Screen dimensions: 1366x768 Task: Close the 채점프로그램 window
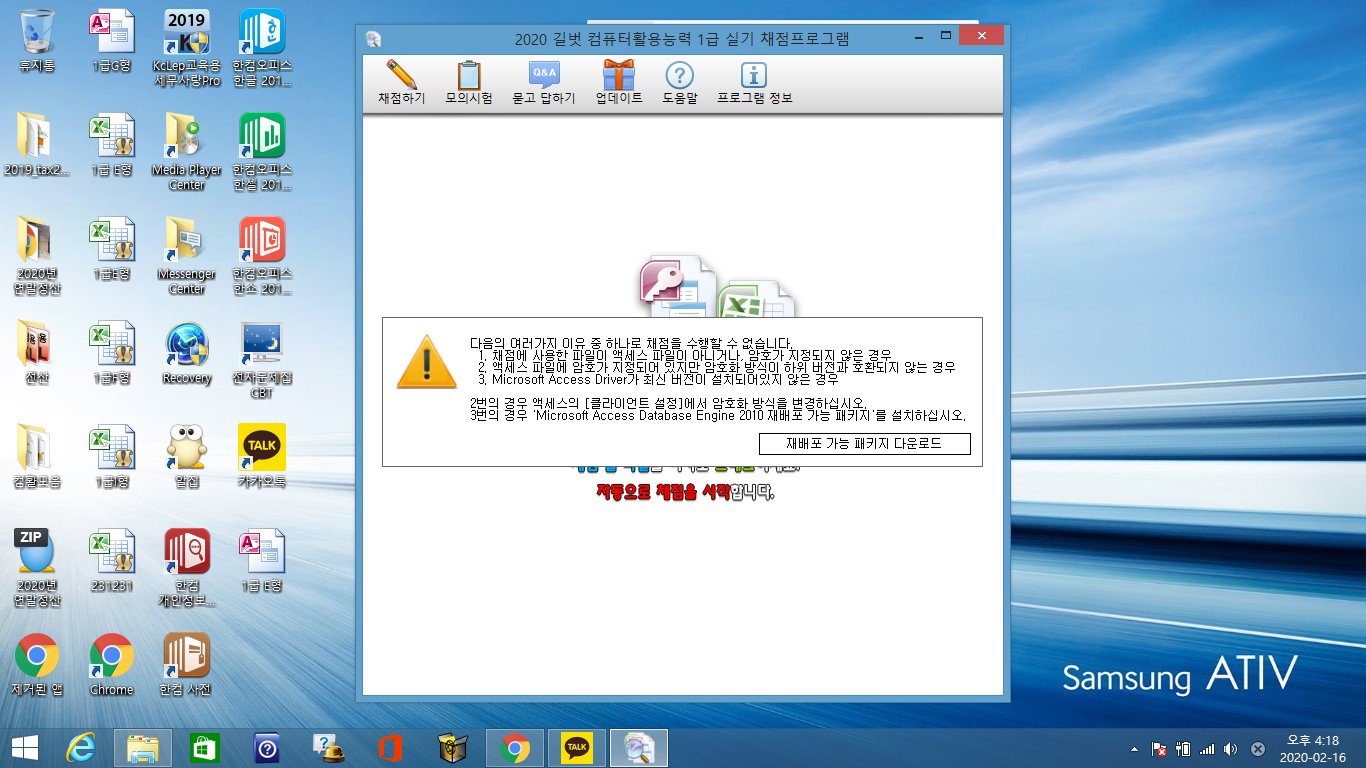(x=980, y=37)
